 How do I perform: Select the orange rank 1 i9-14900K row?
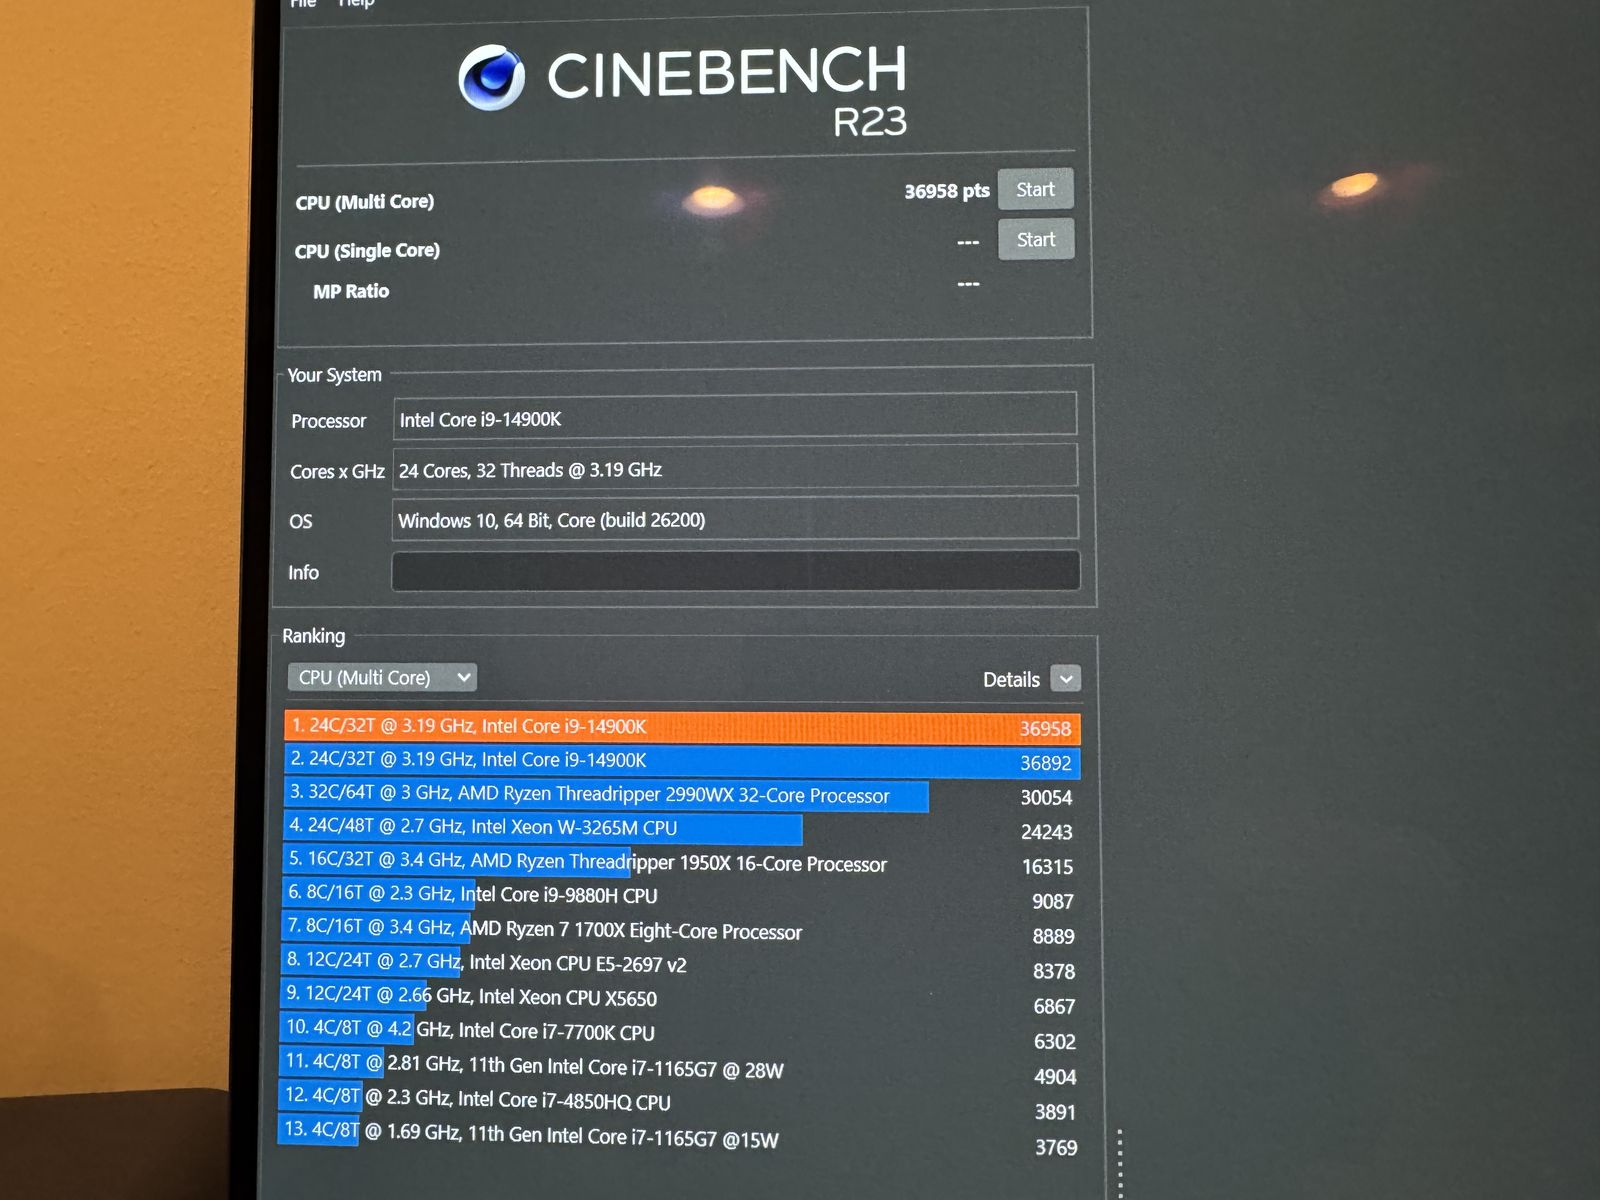pos(682,727)
